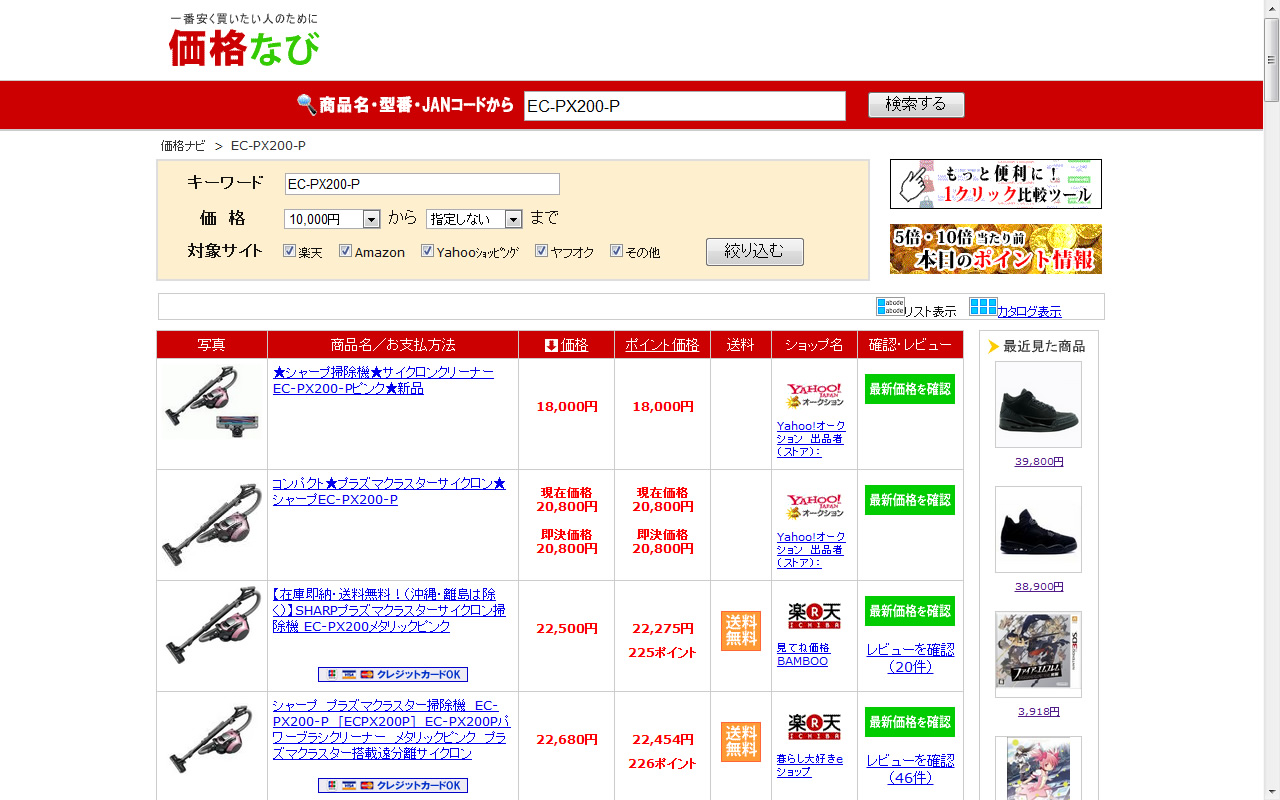Switch to list view icon (リスト表示)
The image size is (1280, 800).
click(890, 306)
